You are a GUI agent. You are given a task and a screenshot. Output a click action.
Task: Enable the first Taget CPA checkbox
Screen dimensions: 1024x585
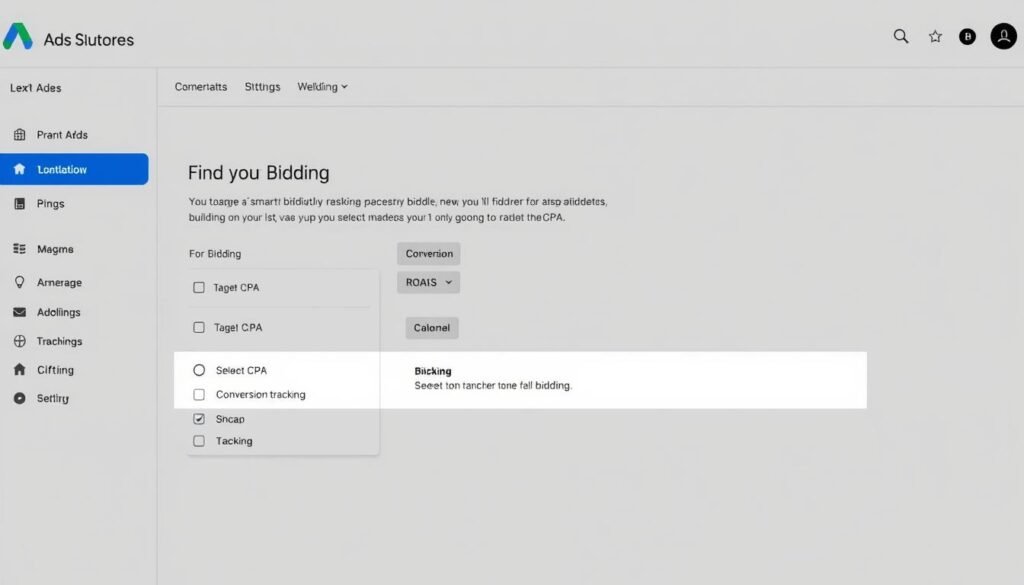pos(198,288)
